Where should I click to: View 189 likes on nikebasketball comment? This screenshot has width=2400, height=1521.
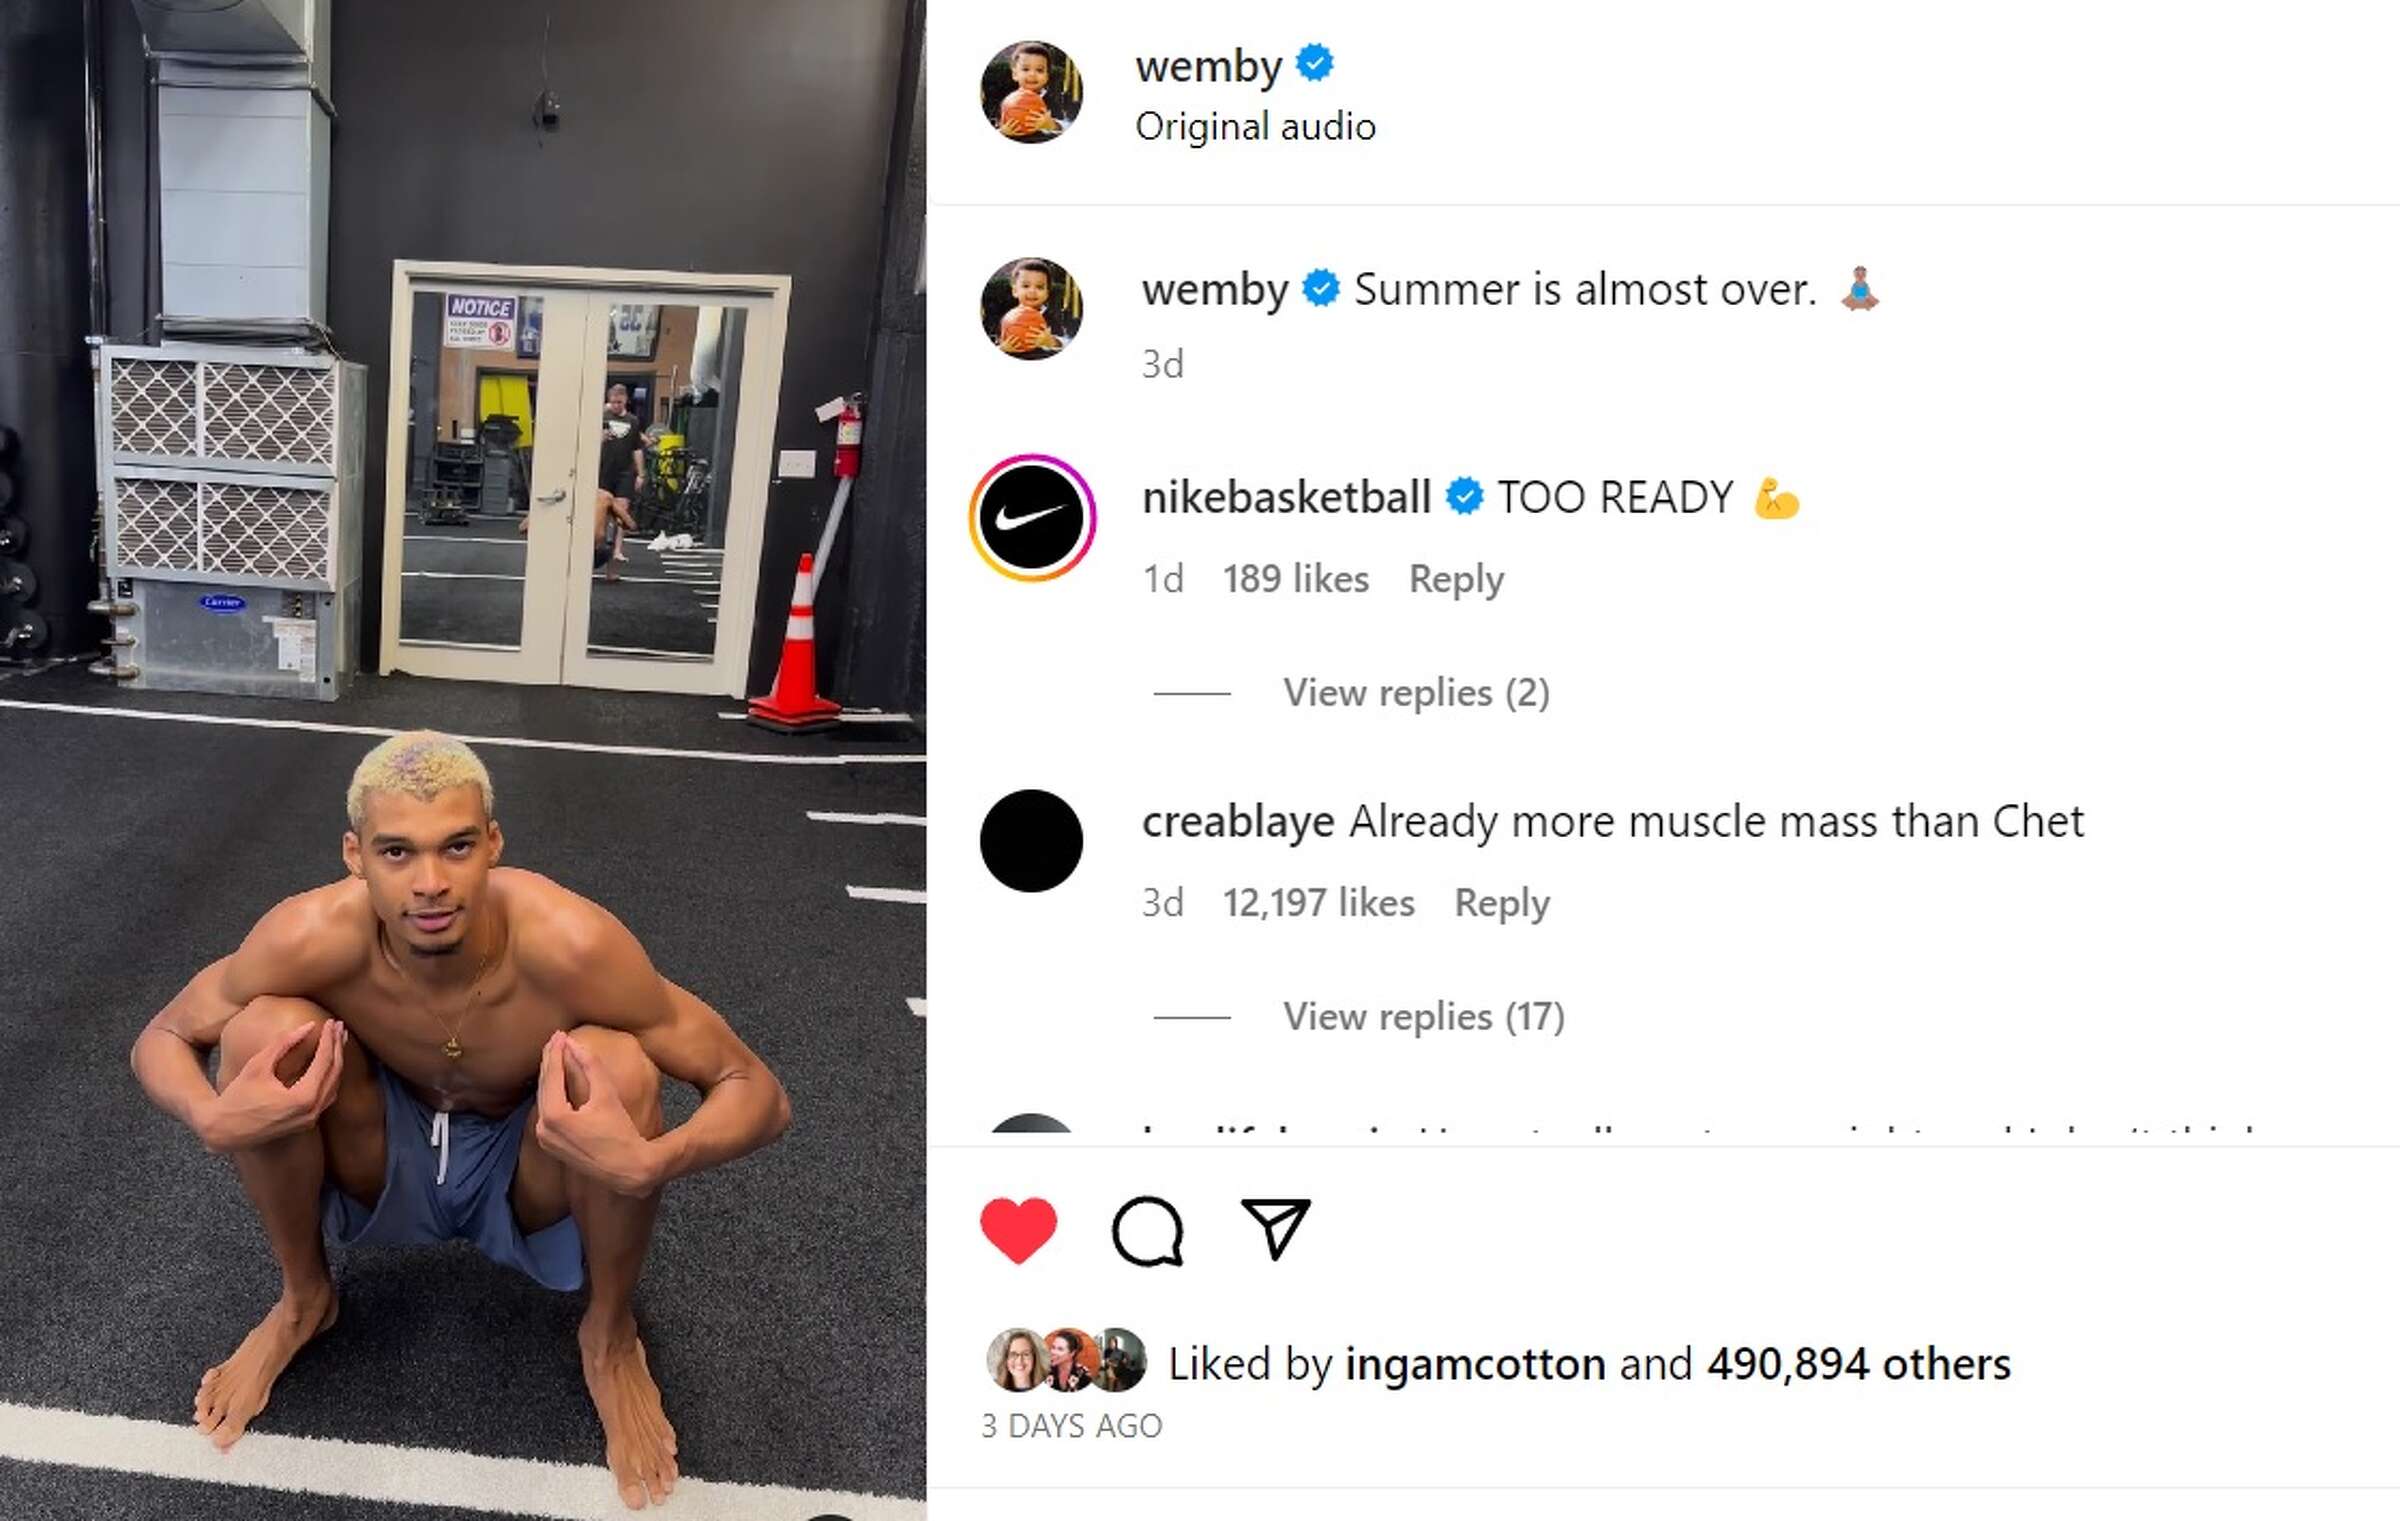tap(1295, 579)
